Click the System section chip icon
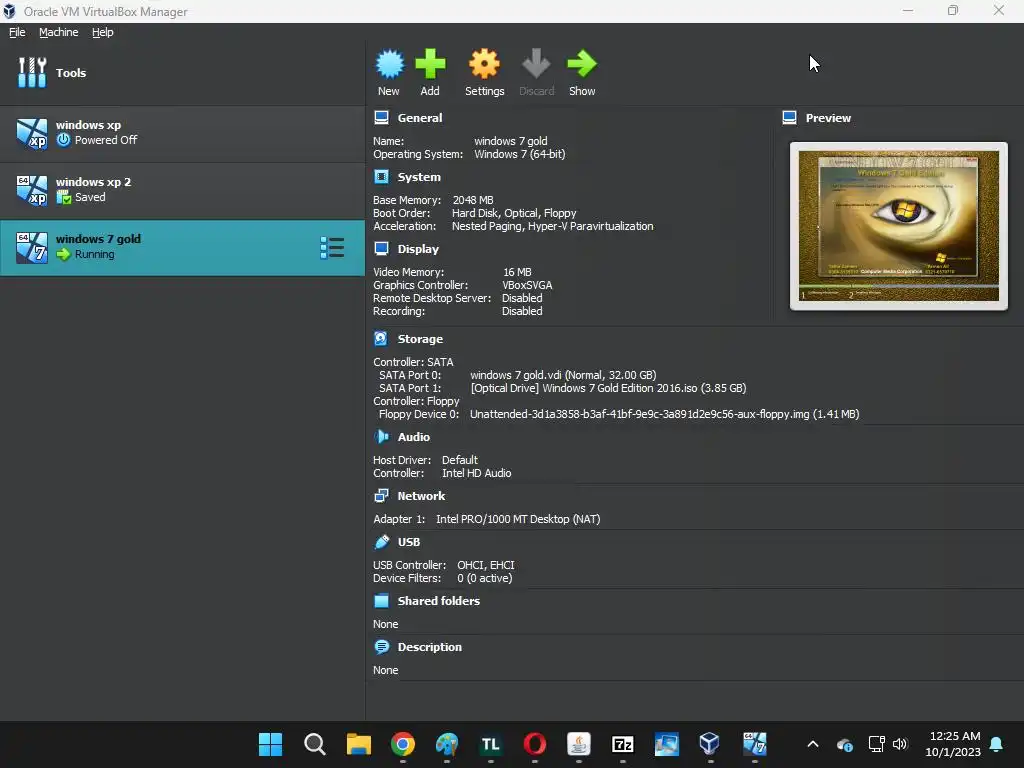 [381, 177]
